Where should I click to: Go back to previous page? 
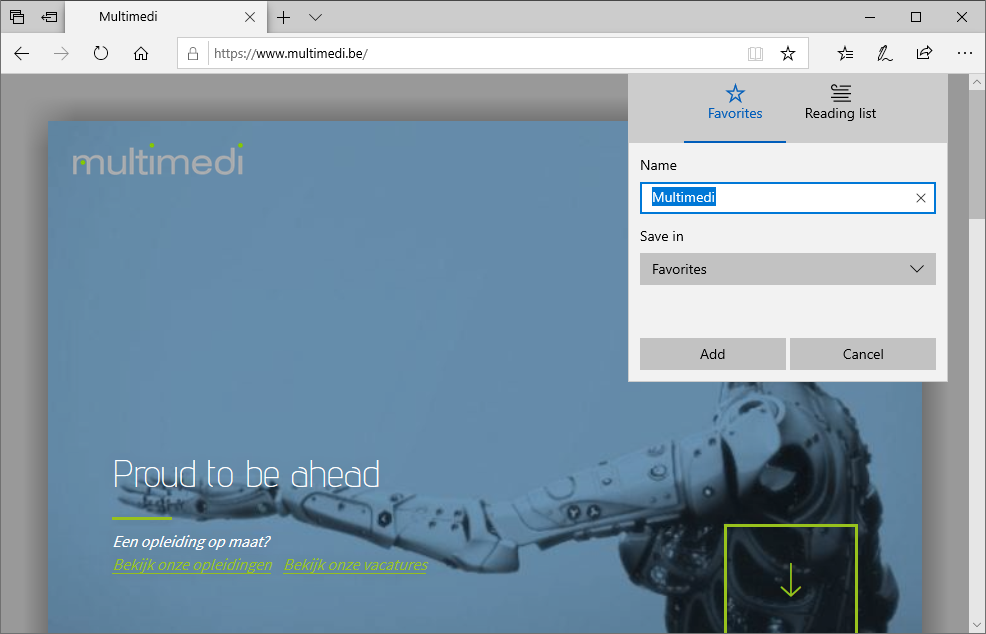coord(22,53)
